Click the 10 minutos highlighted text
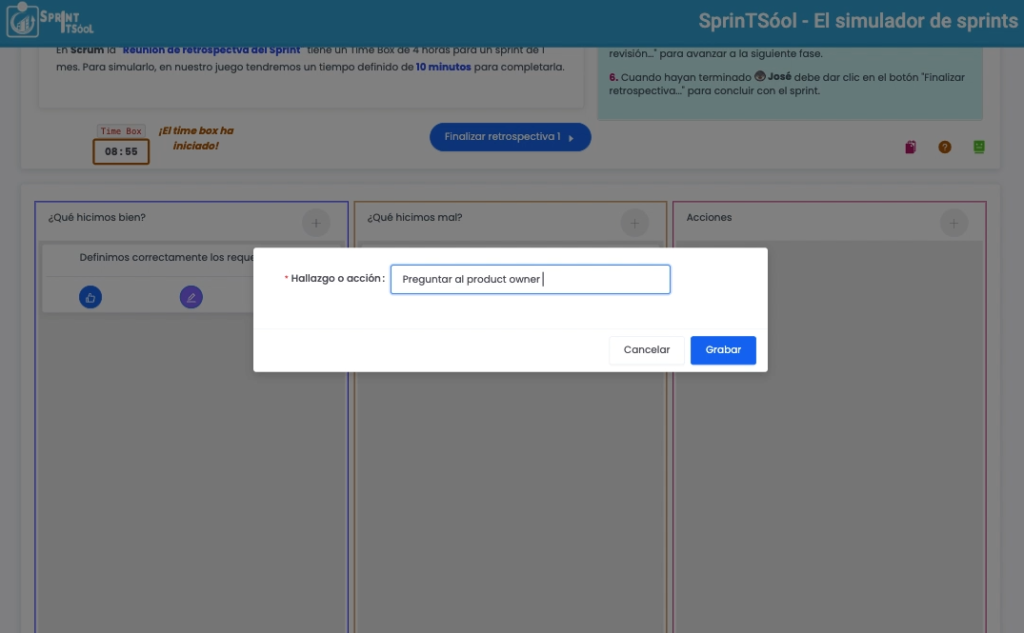 (443, 67)
